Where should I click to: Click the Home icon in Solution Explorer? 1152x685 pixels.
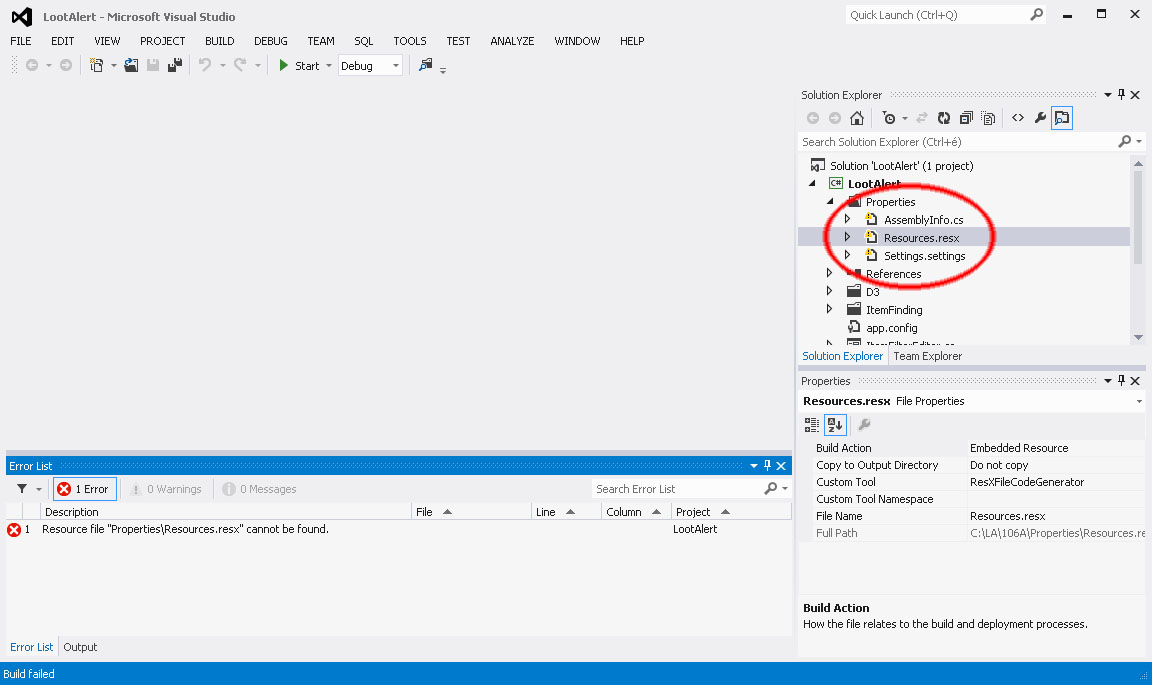coord(857,118)
